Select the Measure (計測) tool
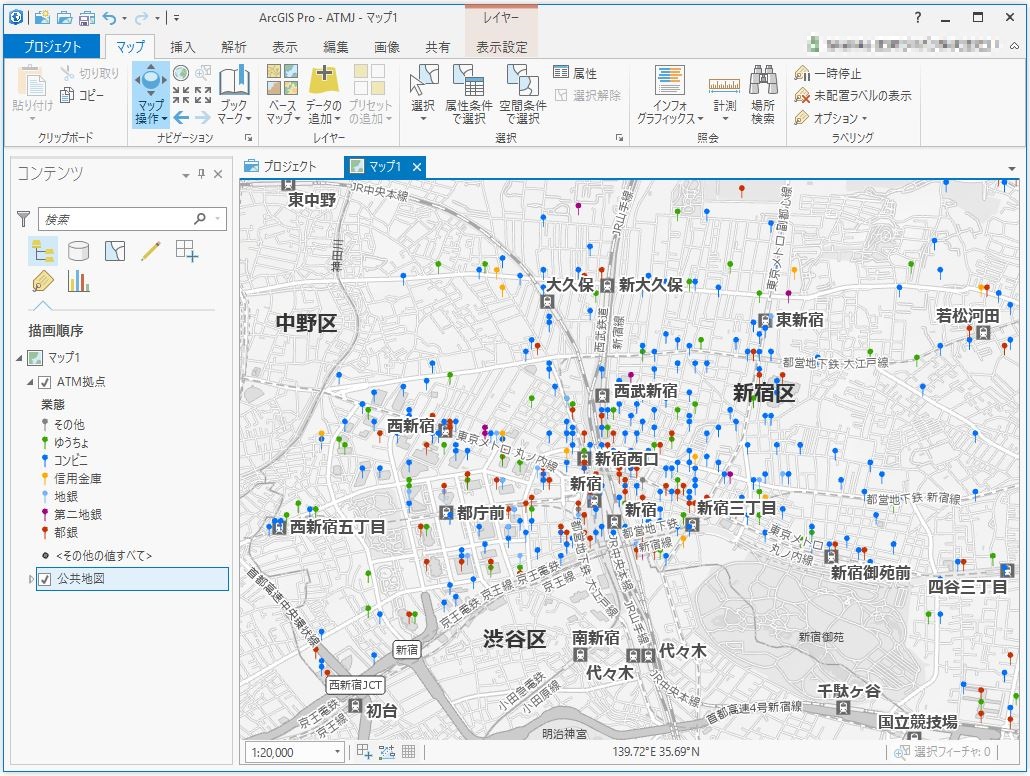 (725, 94)
